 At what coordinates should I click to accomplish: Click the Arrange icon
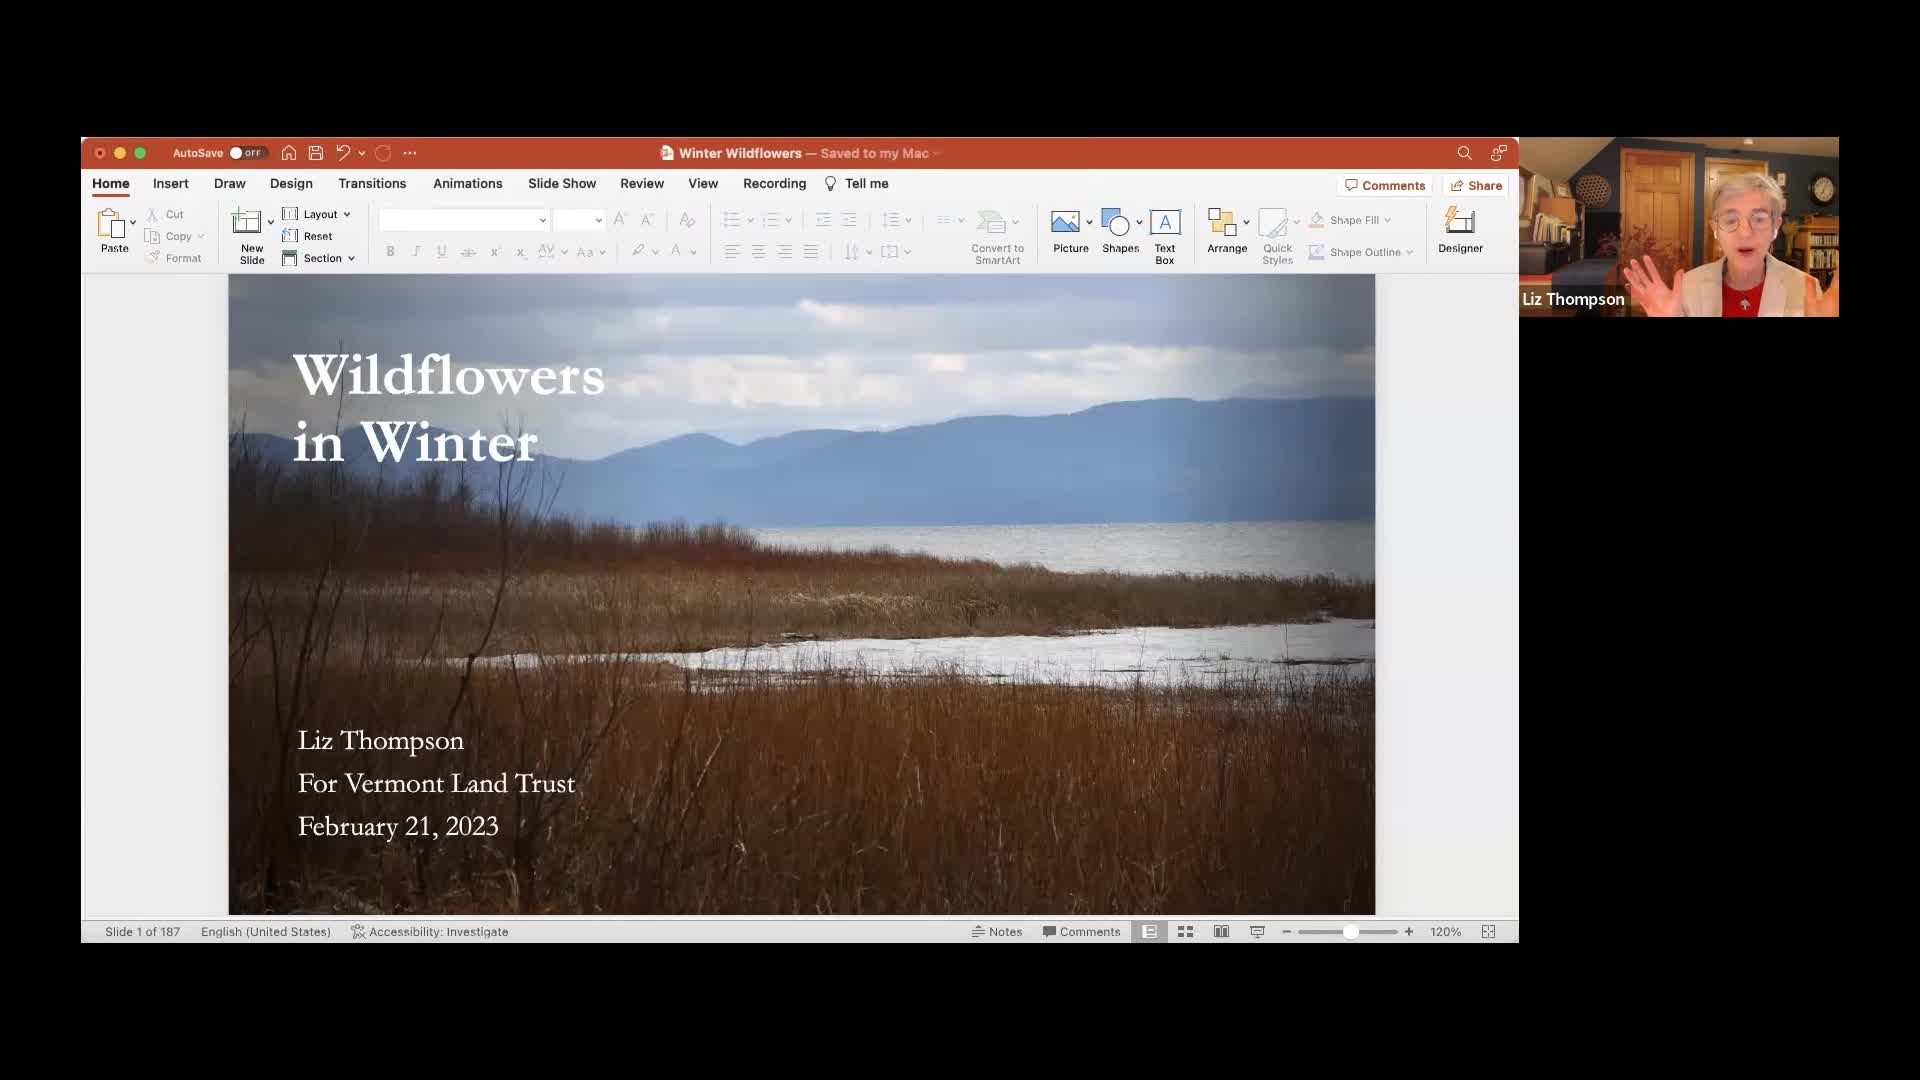pyautogui.click(x=1222, y=222)
